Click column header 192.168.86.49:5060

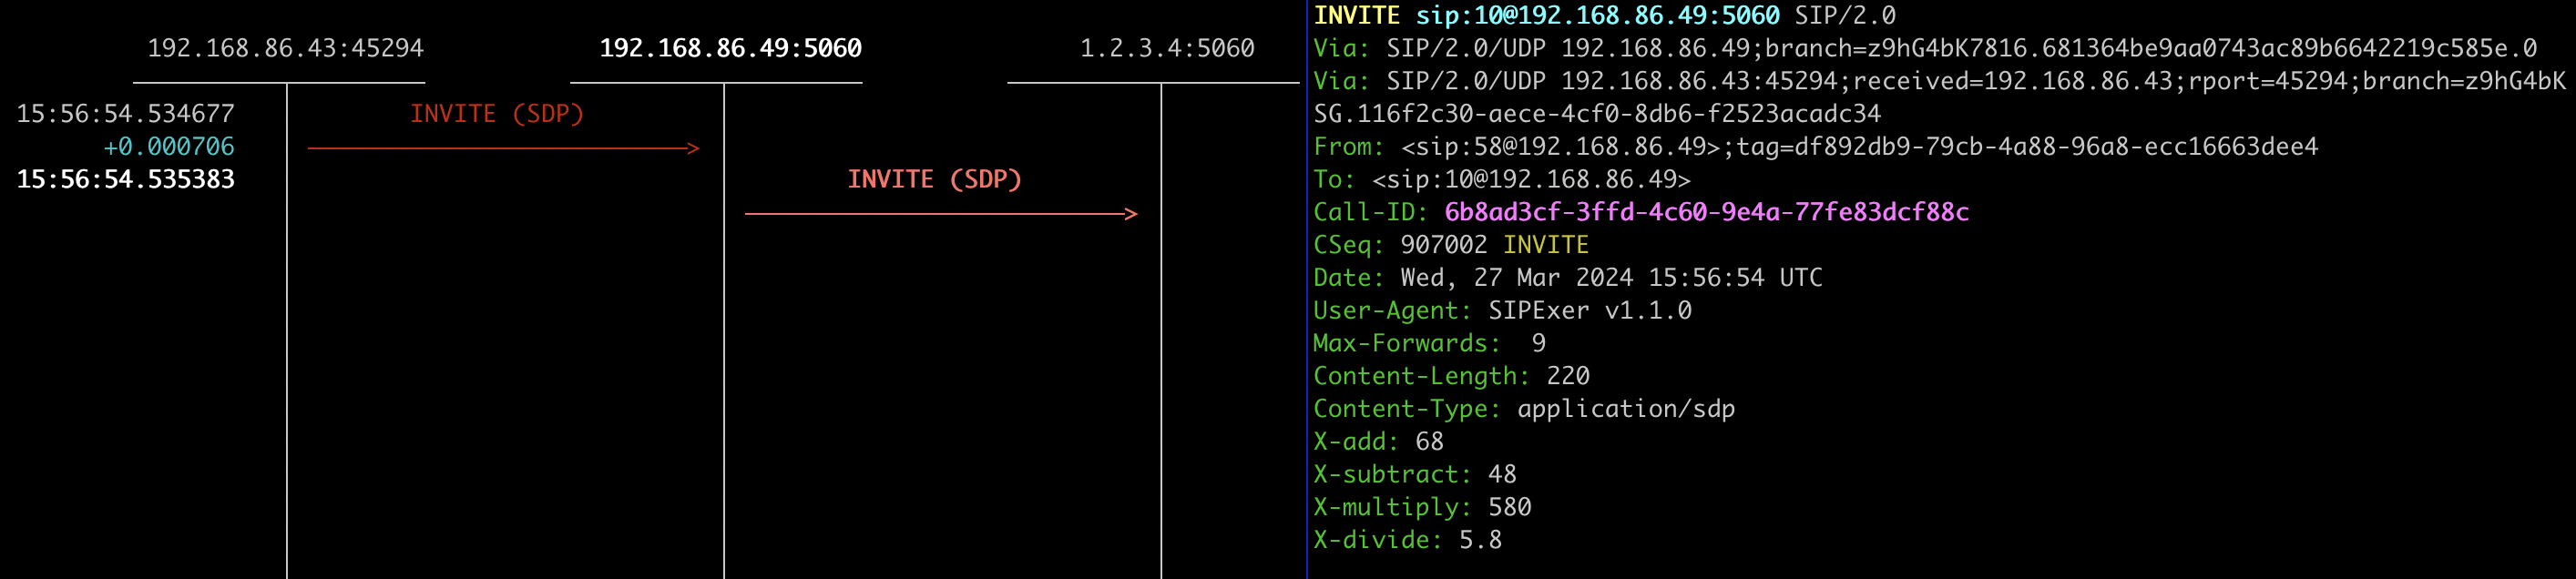point(730,48)
